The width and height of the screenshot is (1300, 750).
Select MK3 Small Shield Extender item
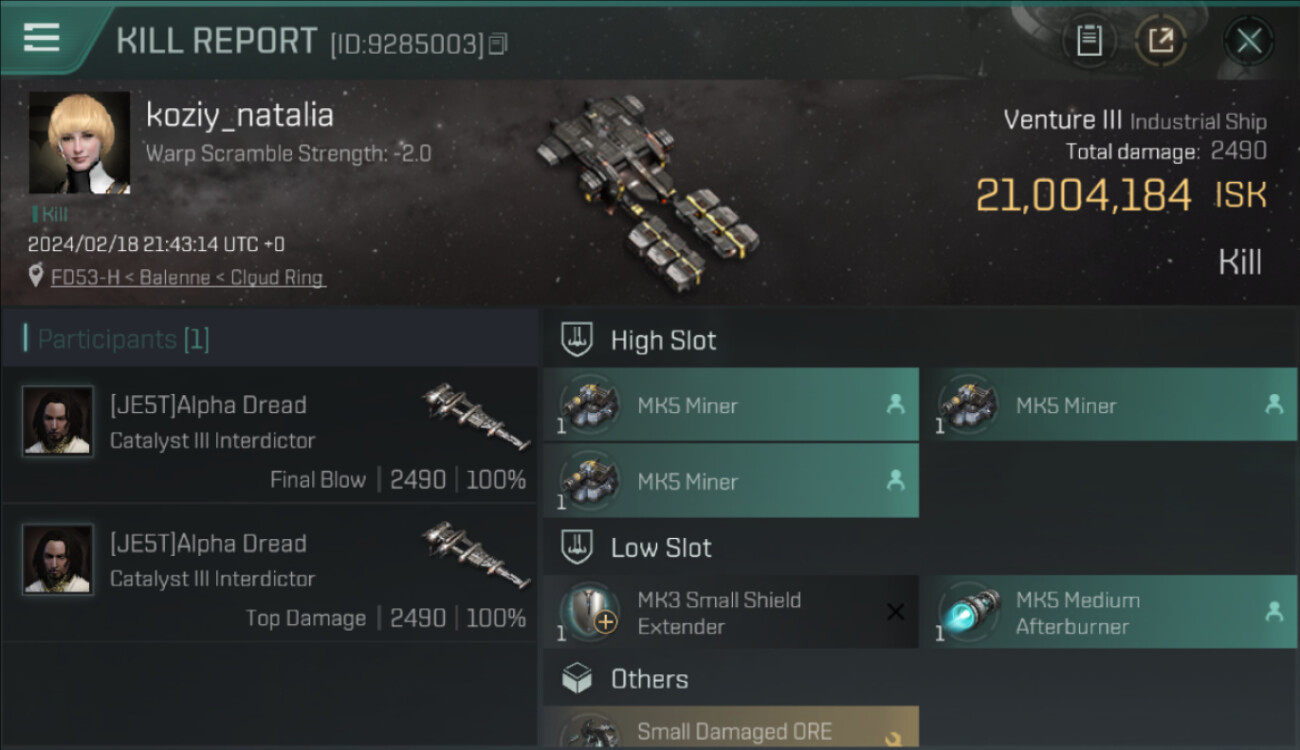pos(731,612)
